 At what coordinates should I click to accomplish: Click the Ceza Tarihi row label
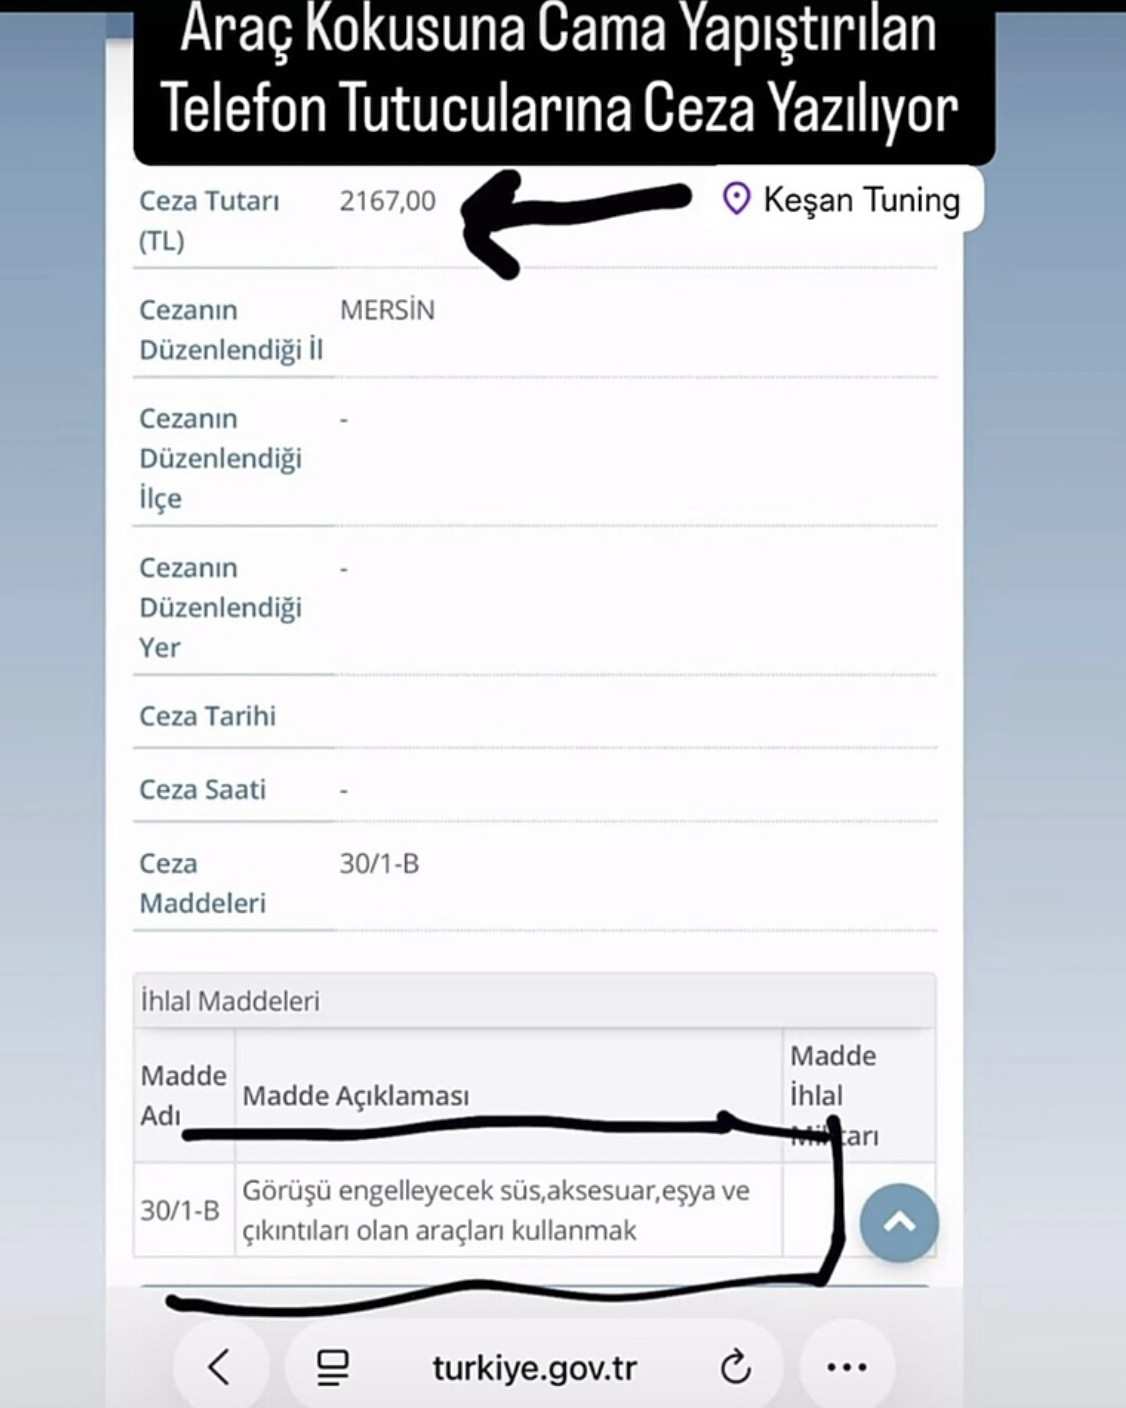(x=207, y=716)
